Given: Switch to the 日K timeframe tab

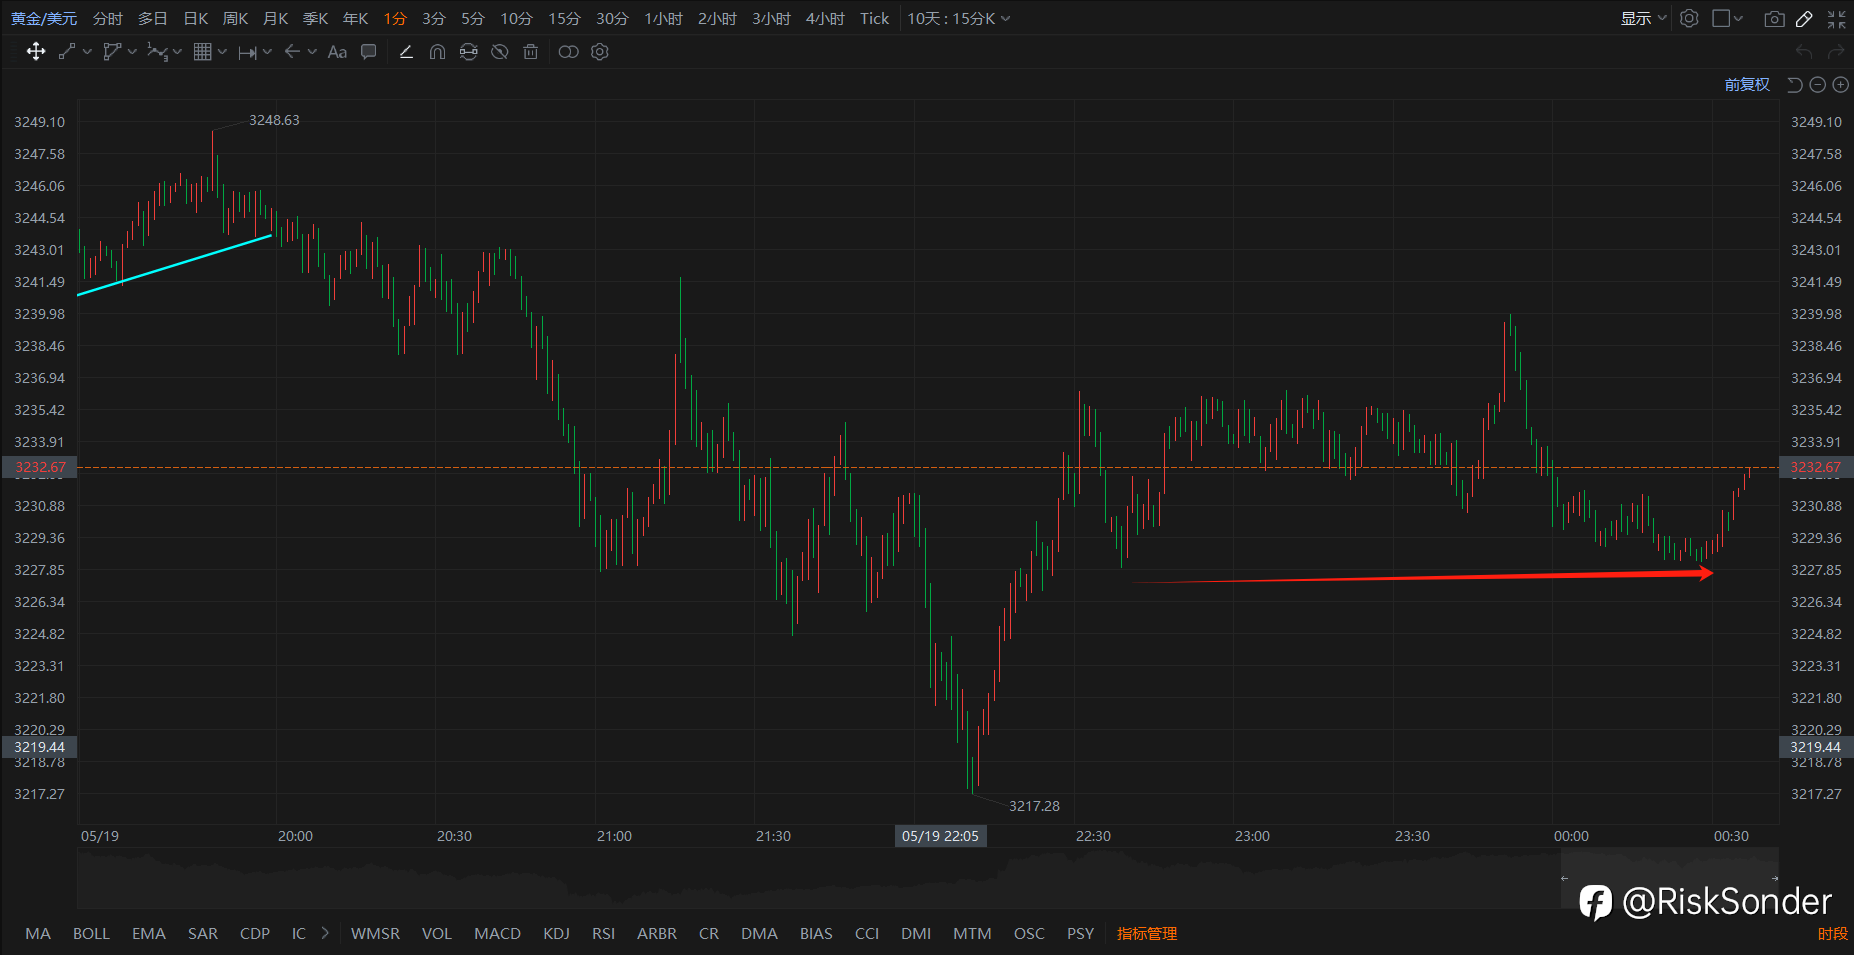Looking at the screenshot, I should coord(196,19).
